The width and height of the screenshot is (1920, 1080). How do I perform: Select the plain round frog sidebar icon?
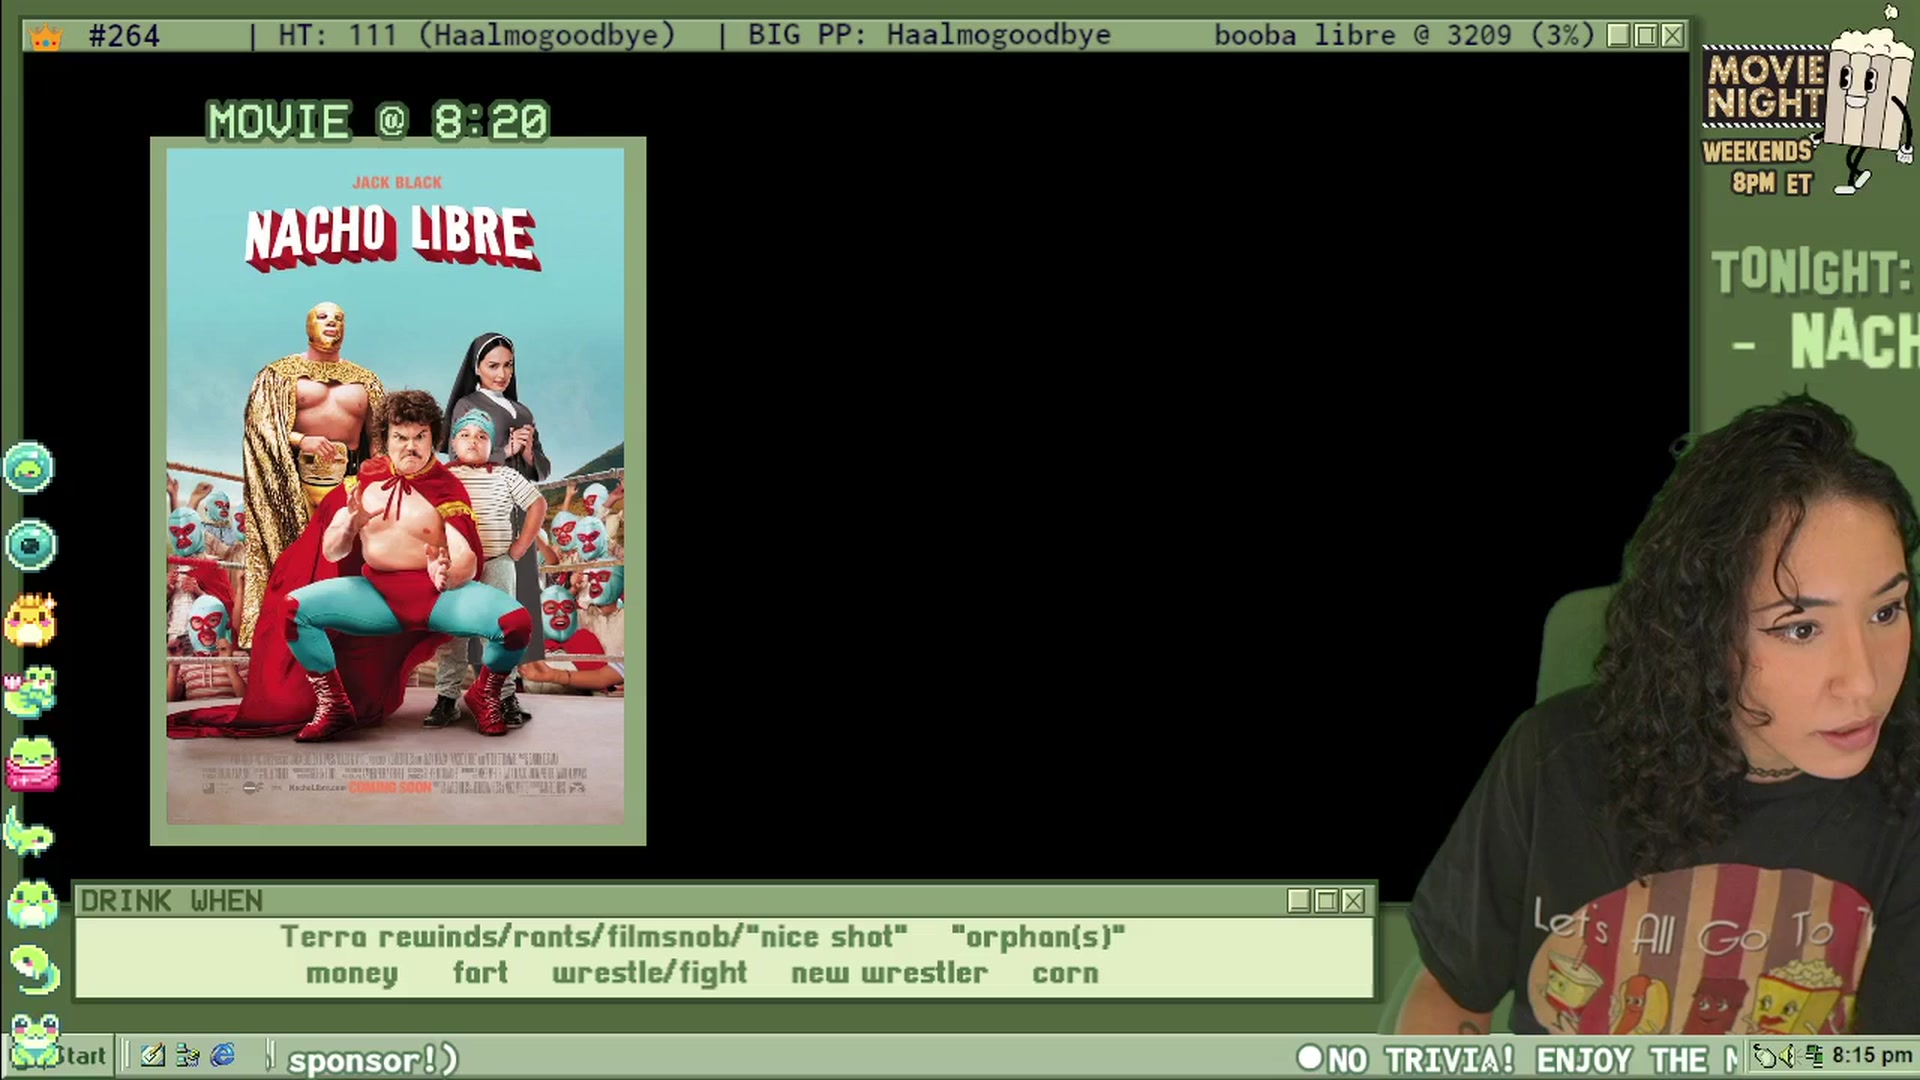coord(32,904)
